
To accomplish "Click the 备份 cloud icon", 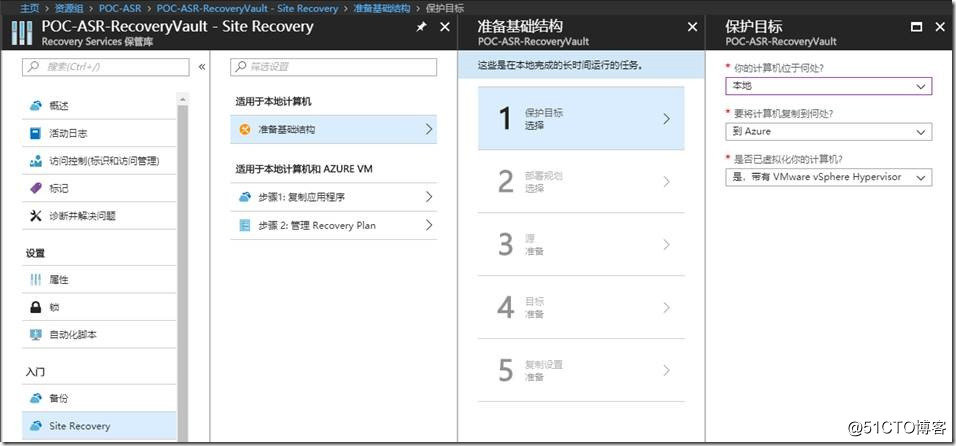I will [x=36, y=398].
